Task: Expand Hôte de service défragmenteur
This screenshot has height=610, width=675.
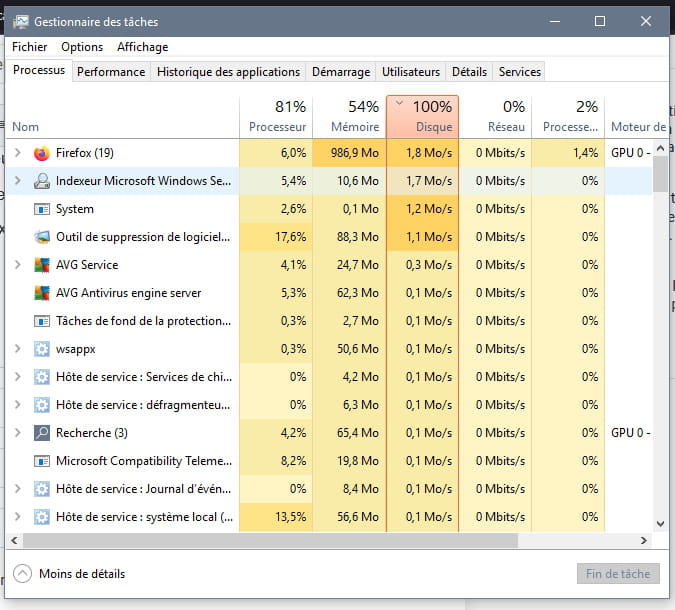Action: tap(17, 404)
